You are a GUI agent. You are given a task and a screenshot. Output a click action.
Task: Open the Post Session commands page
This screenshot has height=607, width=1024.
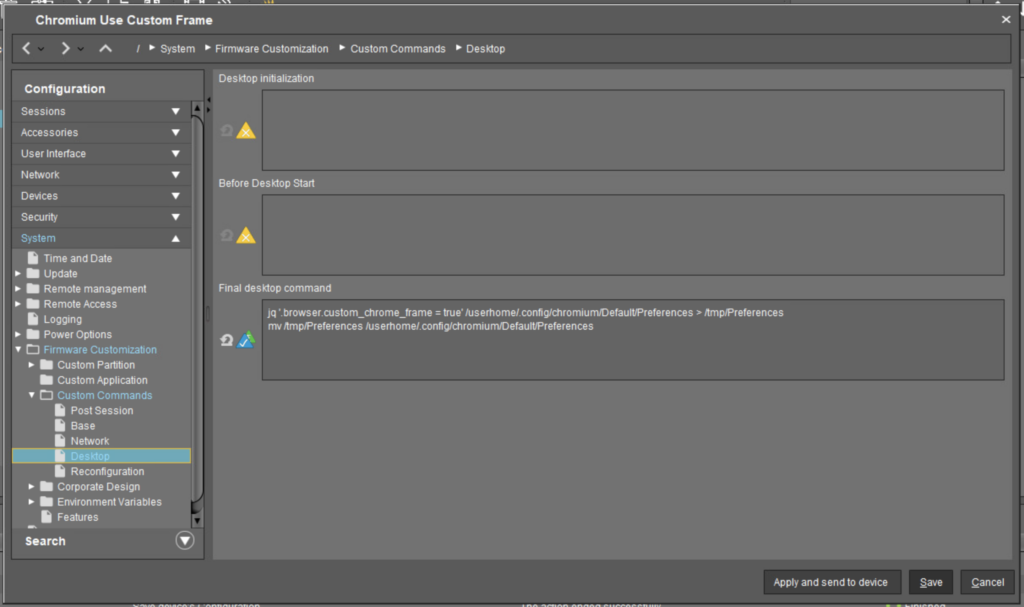101,410
